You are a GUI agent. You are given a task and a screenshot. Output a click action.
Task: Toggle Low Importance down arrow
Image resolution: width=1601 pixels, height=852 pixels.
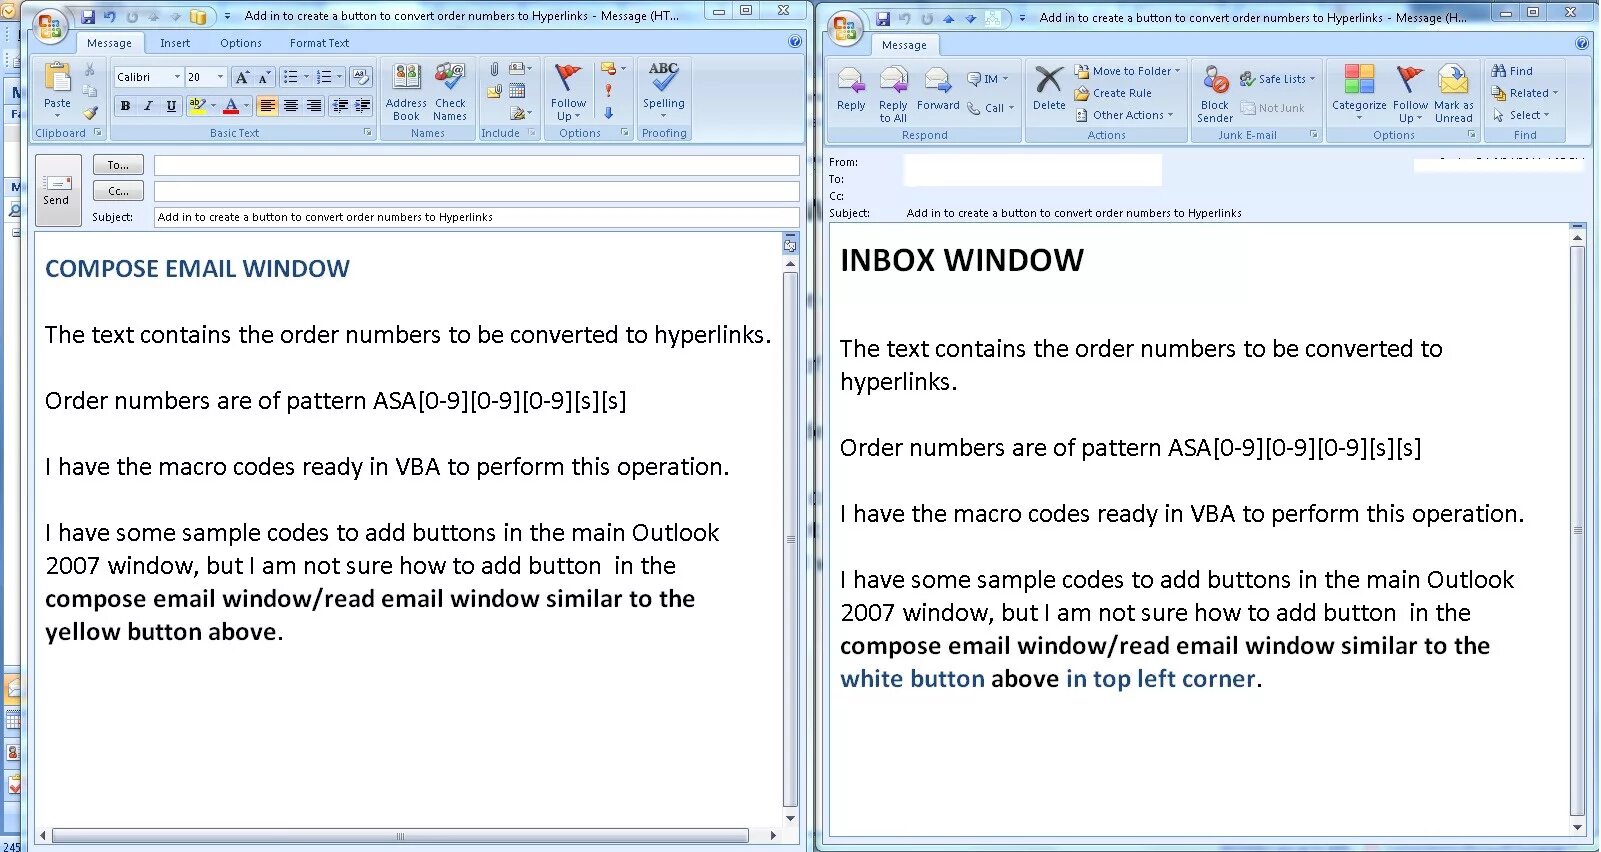pyautogui.click(x=608, y=113)
